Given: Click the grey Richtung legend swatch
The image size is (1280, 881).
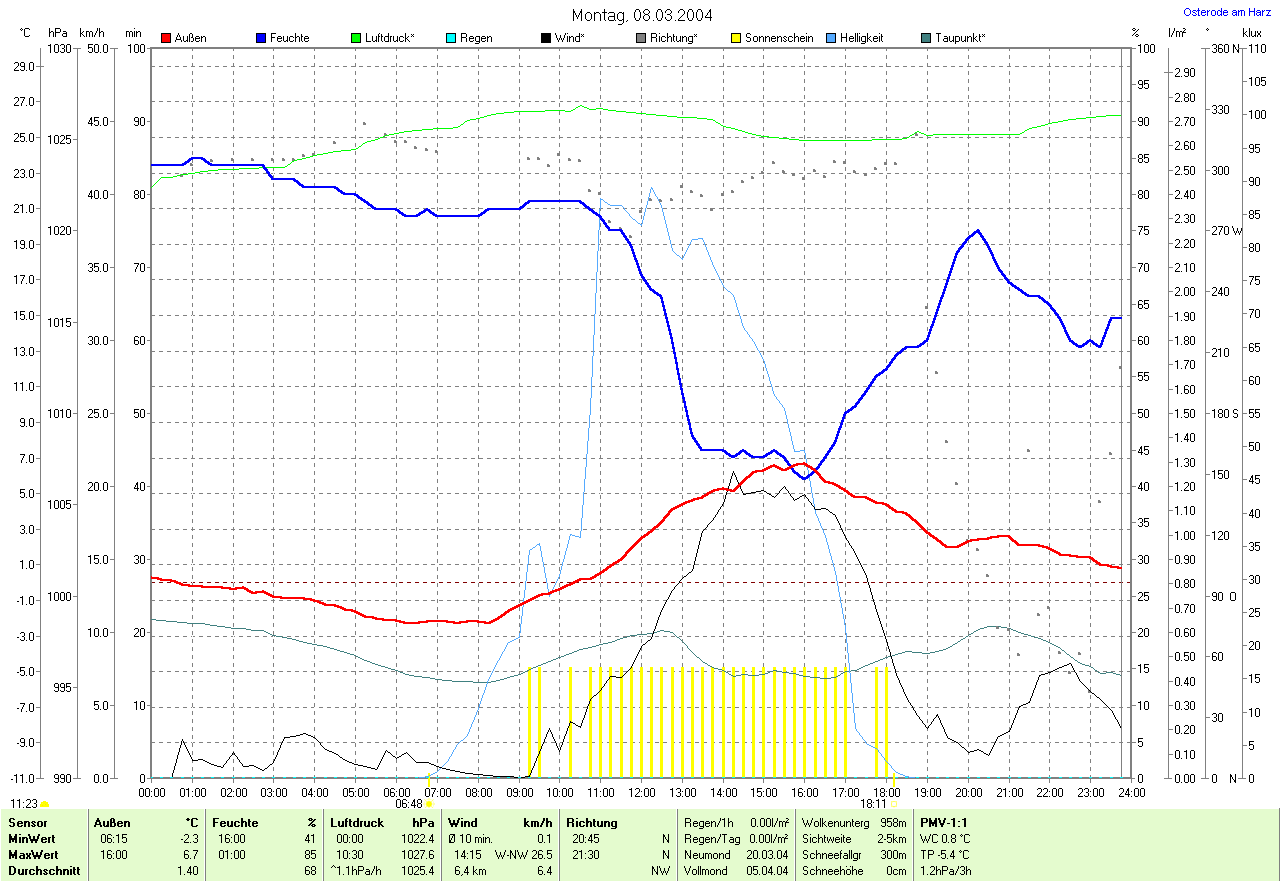Looking at the screenshot, I should click(x=641, y=38).
